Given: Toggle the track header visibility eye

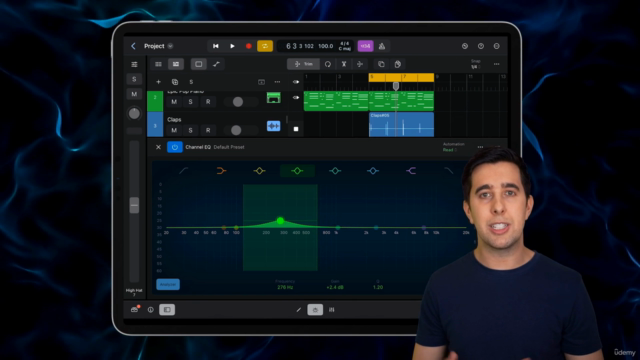Looking at the screenshot, I should pyautogui.click(x=296, y=82).
